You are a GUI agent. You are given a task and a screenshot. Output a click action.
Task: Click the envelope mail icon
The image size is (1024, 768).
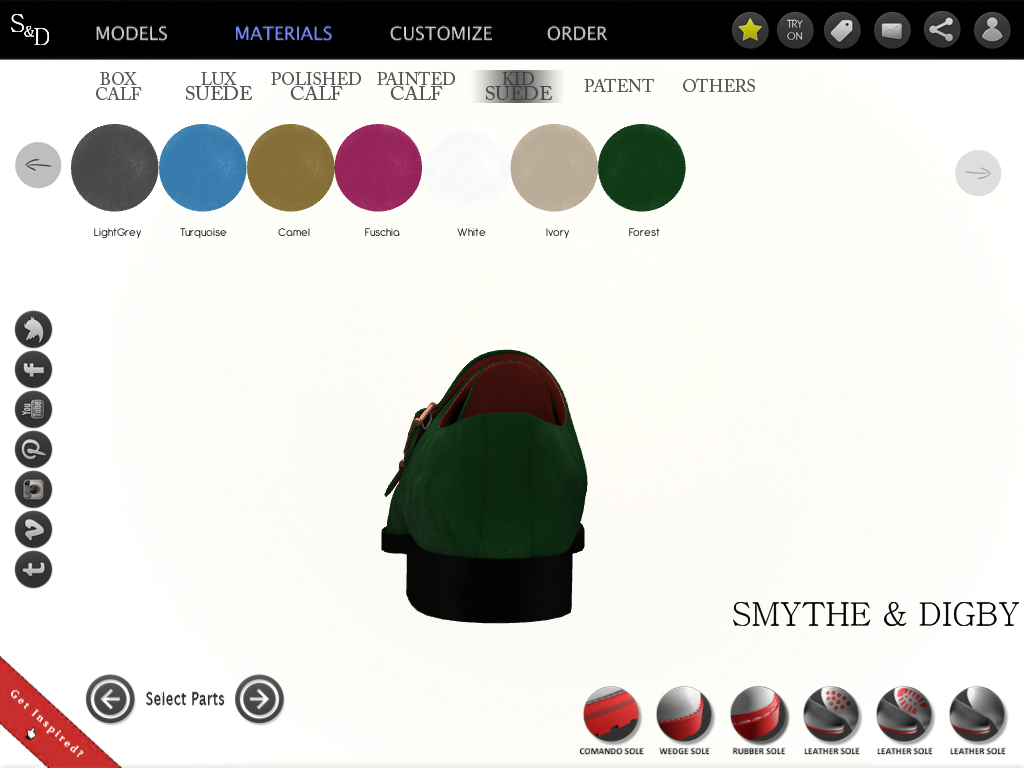(892, 30)
